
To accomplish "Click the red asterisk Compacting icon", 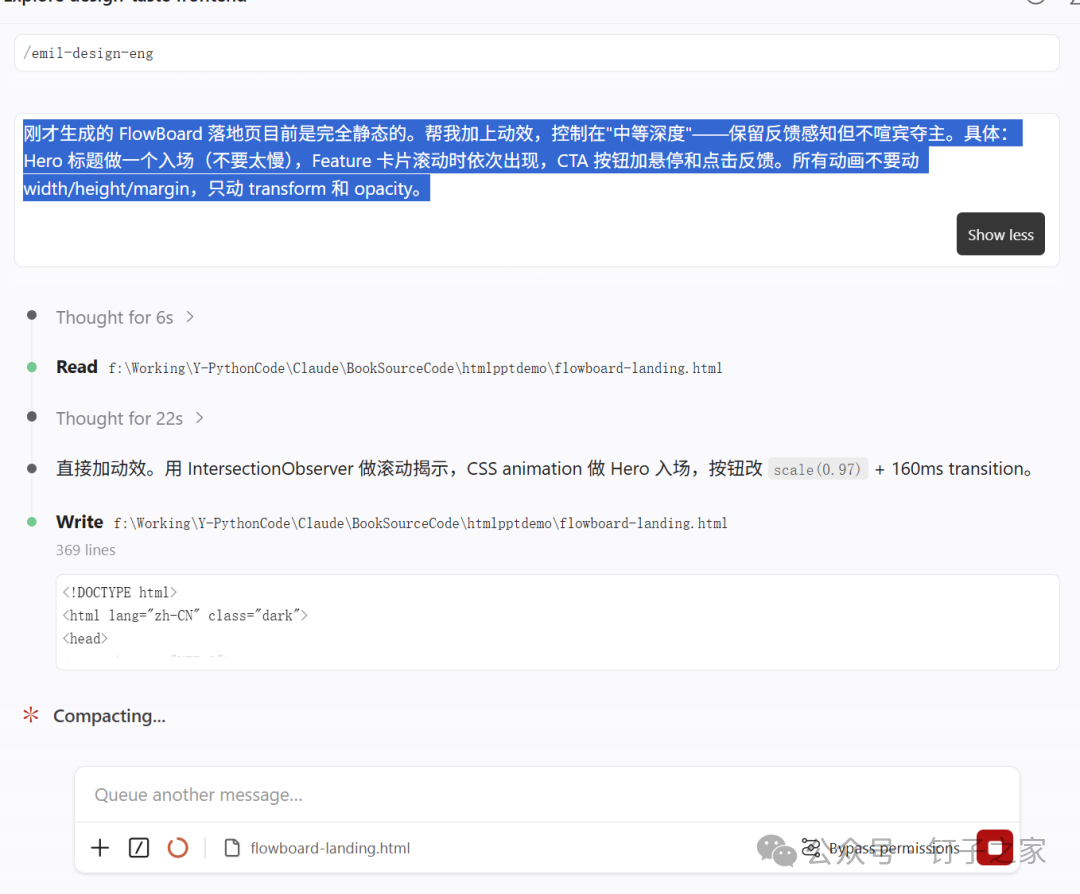I will coord(31,715).
